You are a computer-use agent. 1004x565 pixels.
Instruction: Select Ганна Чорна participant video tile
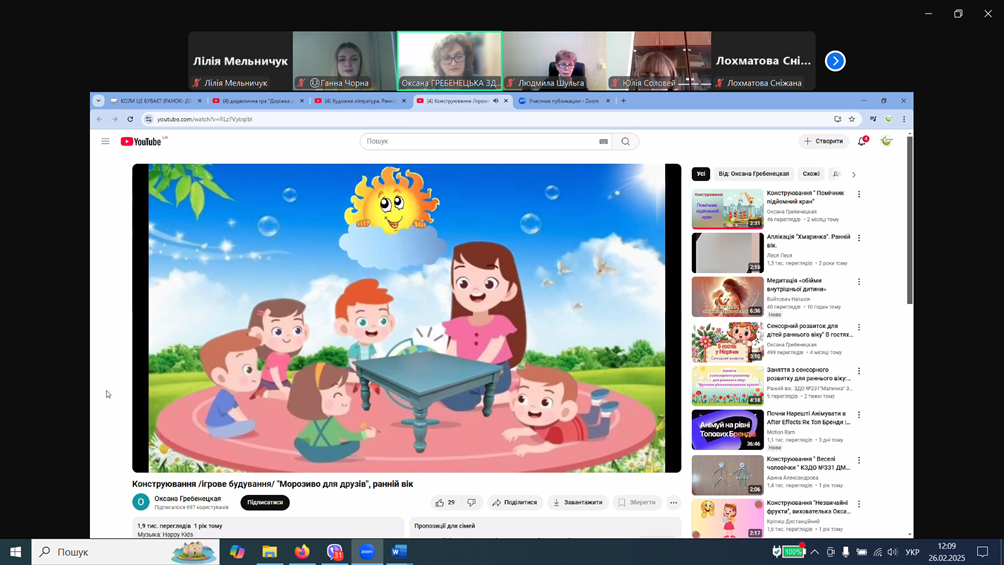coord(344,61)
